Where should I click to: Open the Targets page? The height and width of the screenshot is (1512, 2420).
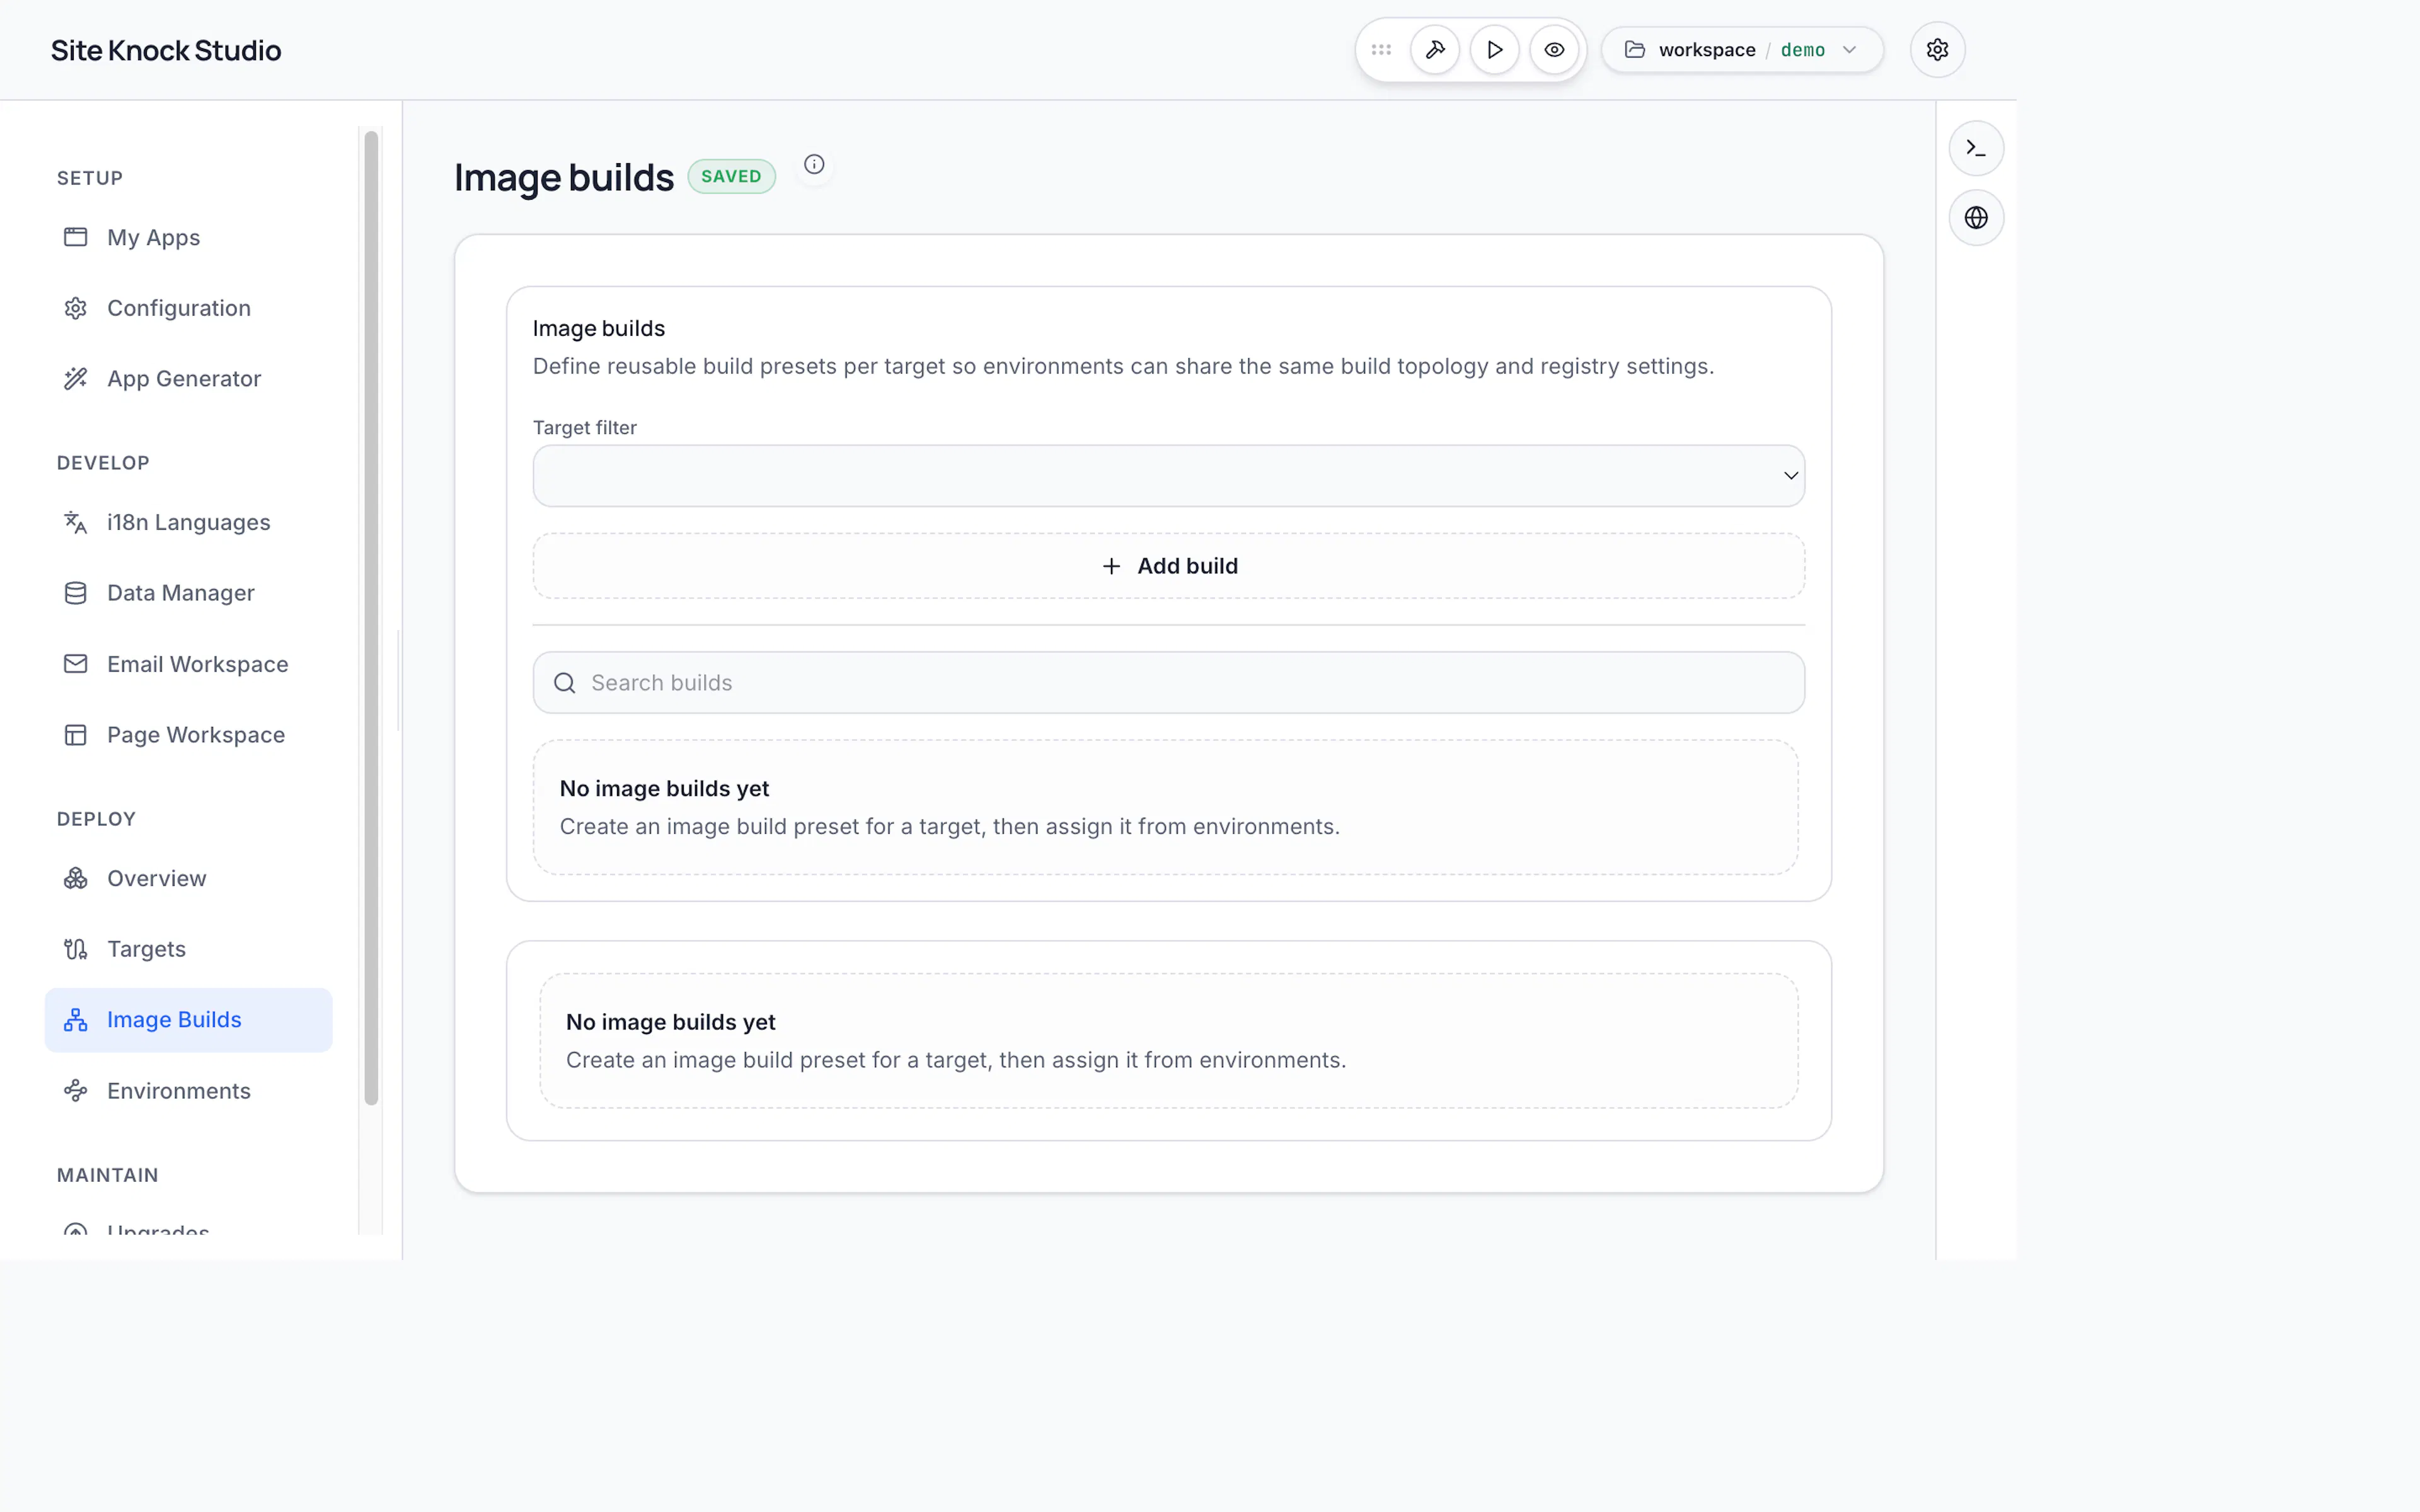188,949
